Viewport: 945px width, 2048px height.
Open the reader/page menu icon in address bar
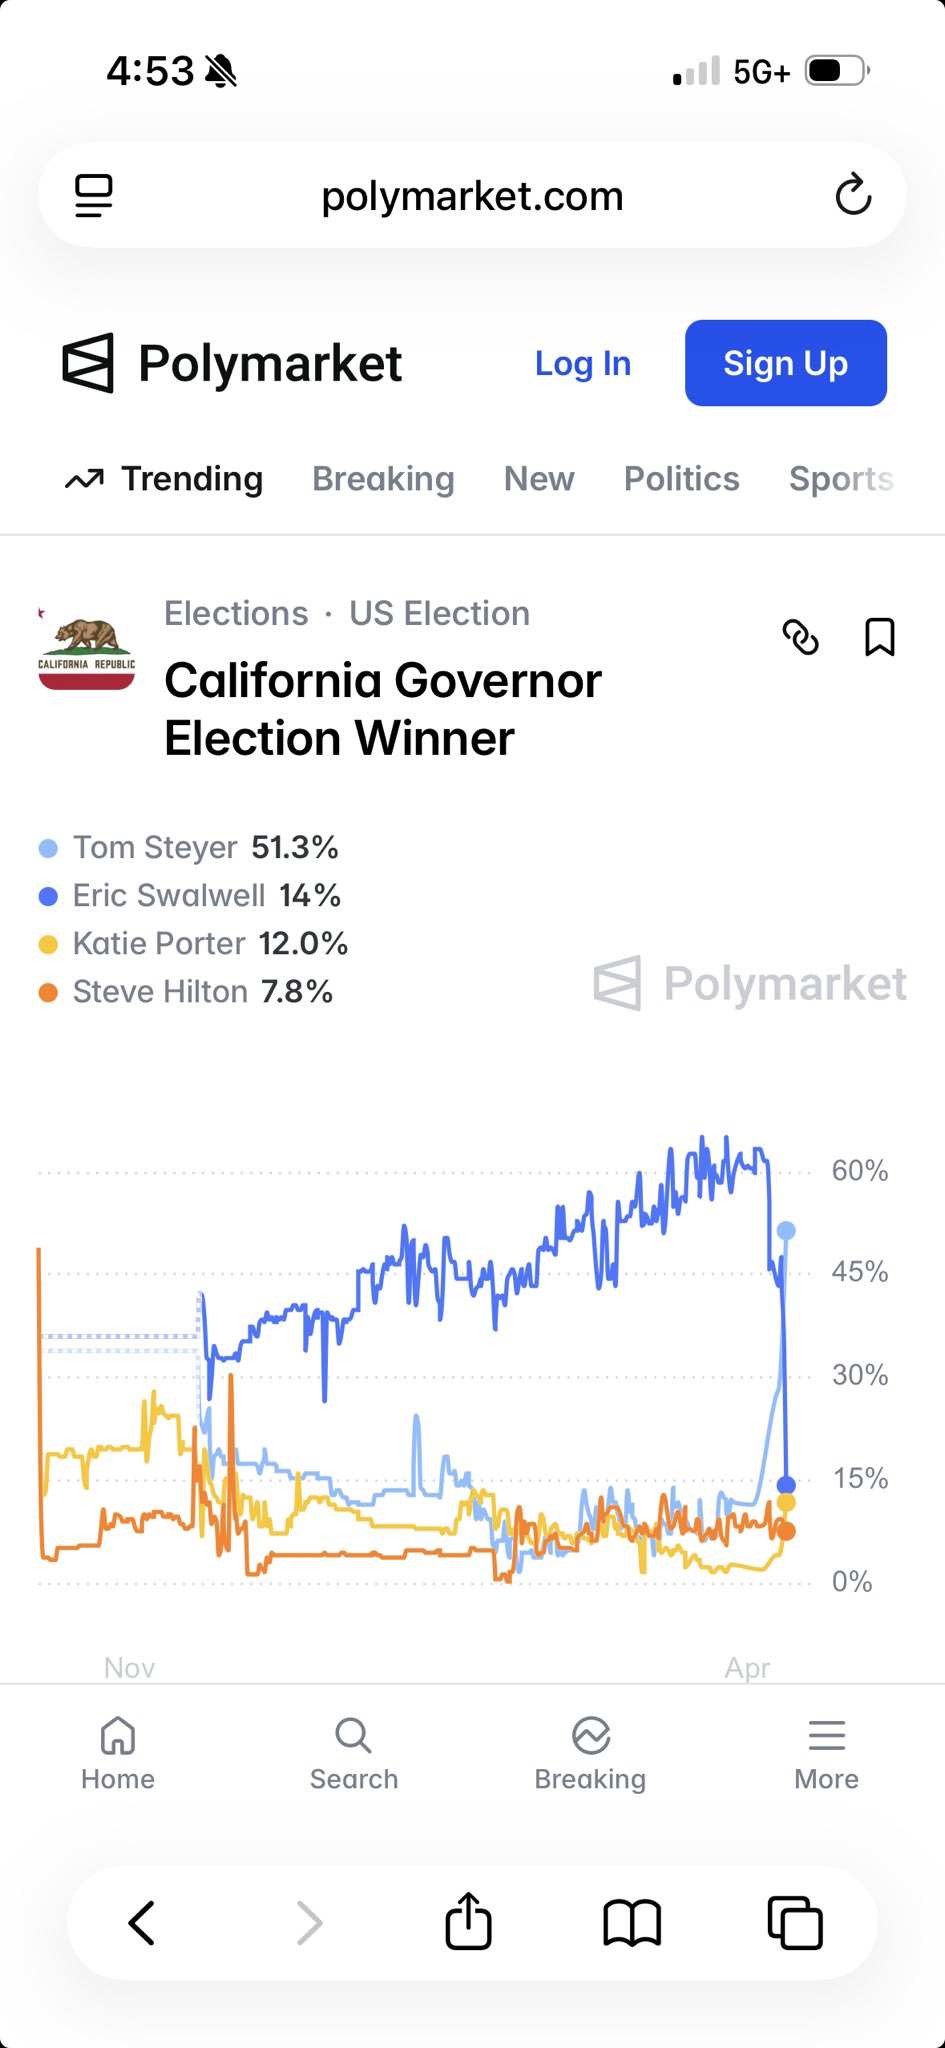[94, 196]
